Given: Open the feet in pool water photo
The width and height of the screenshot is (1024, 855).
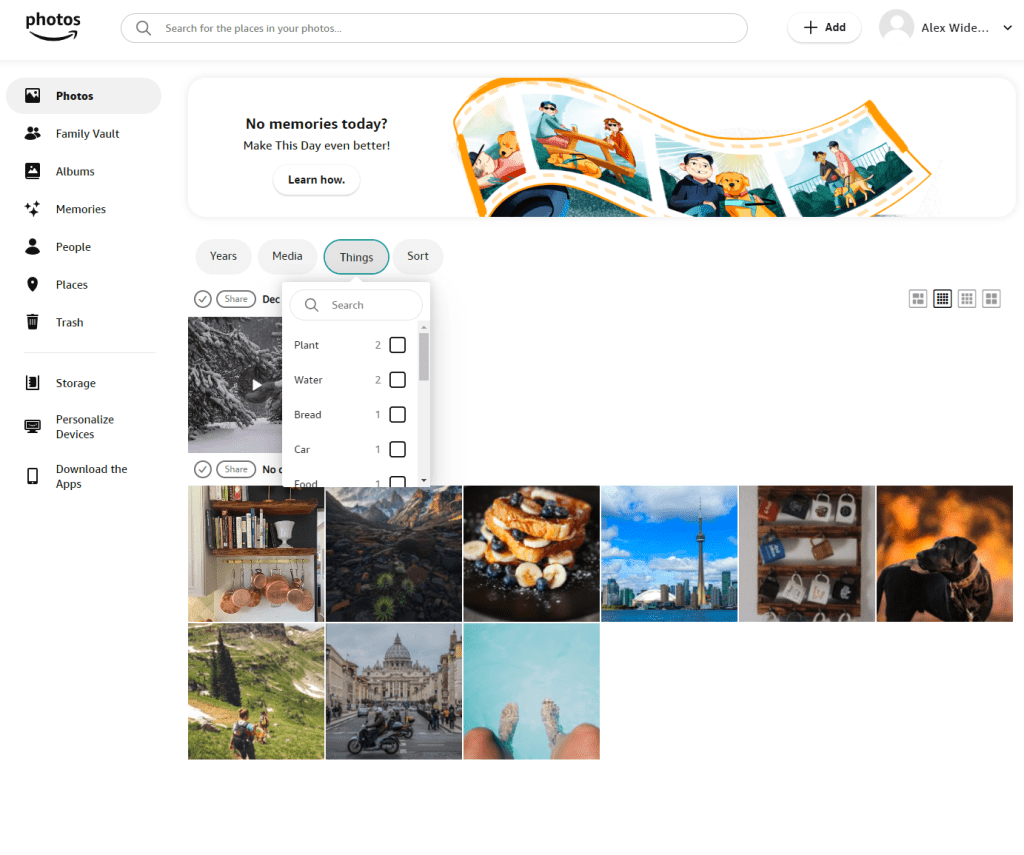Looking at the screenshot, I should point(532,691).
